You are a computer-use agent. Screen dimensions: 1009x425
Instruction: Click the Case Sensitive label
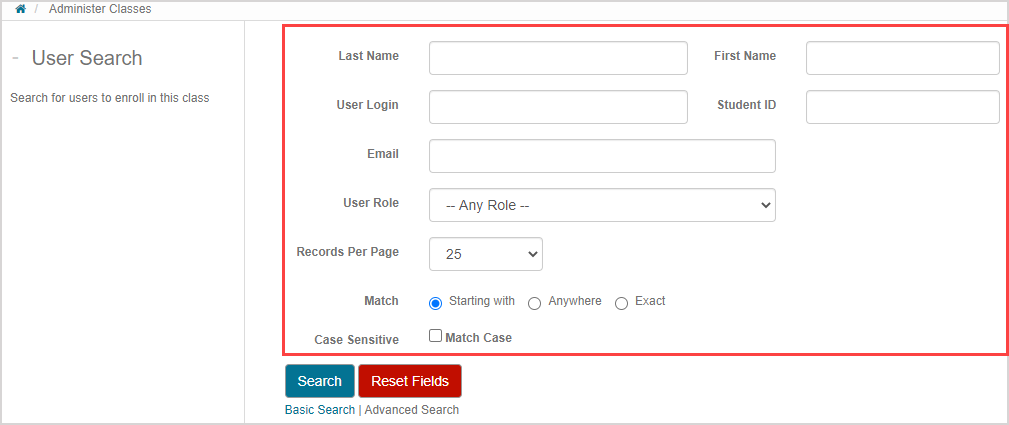356,340
